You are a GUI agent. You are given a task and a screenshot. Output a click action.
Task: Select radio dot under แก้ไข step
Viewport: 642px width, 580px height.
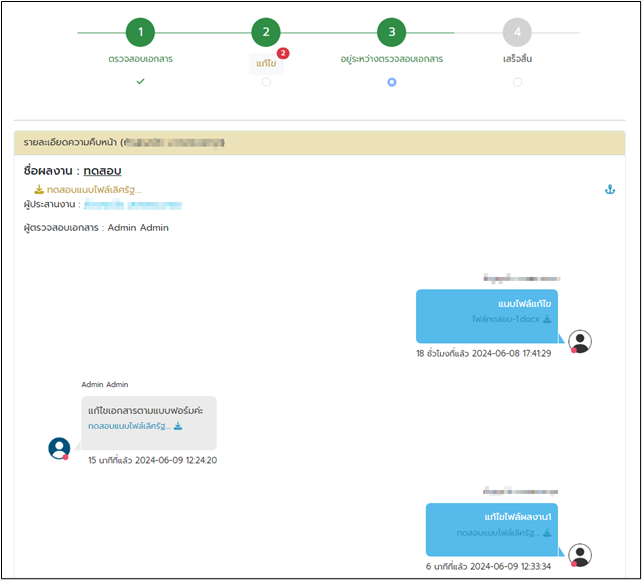point(266,82)
